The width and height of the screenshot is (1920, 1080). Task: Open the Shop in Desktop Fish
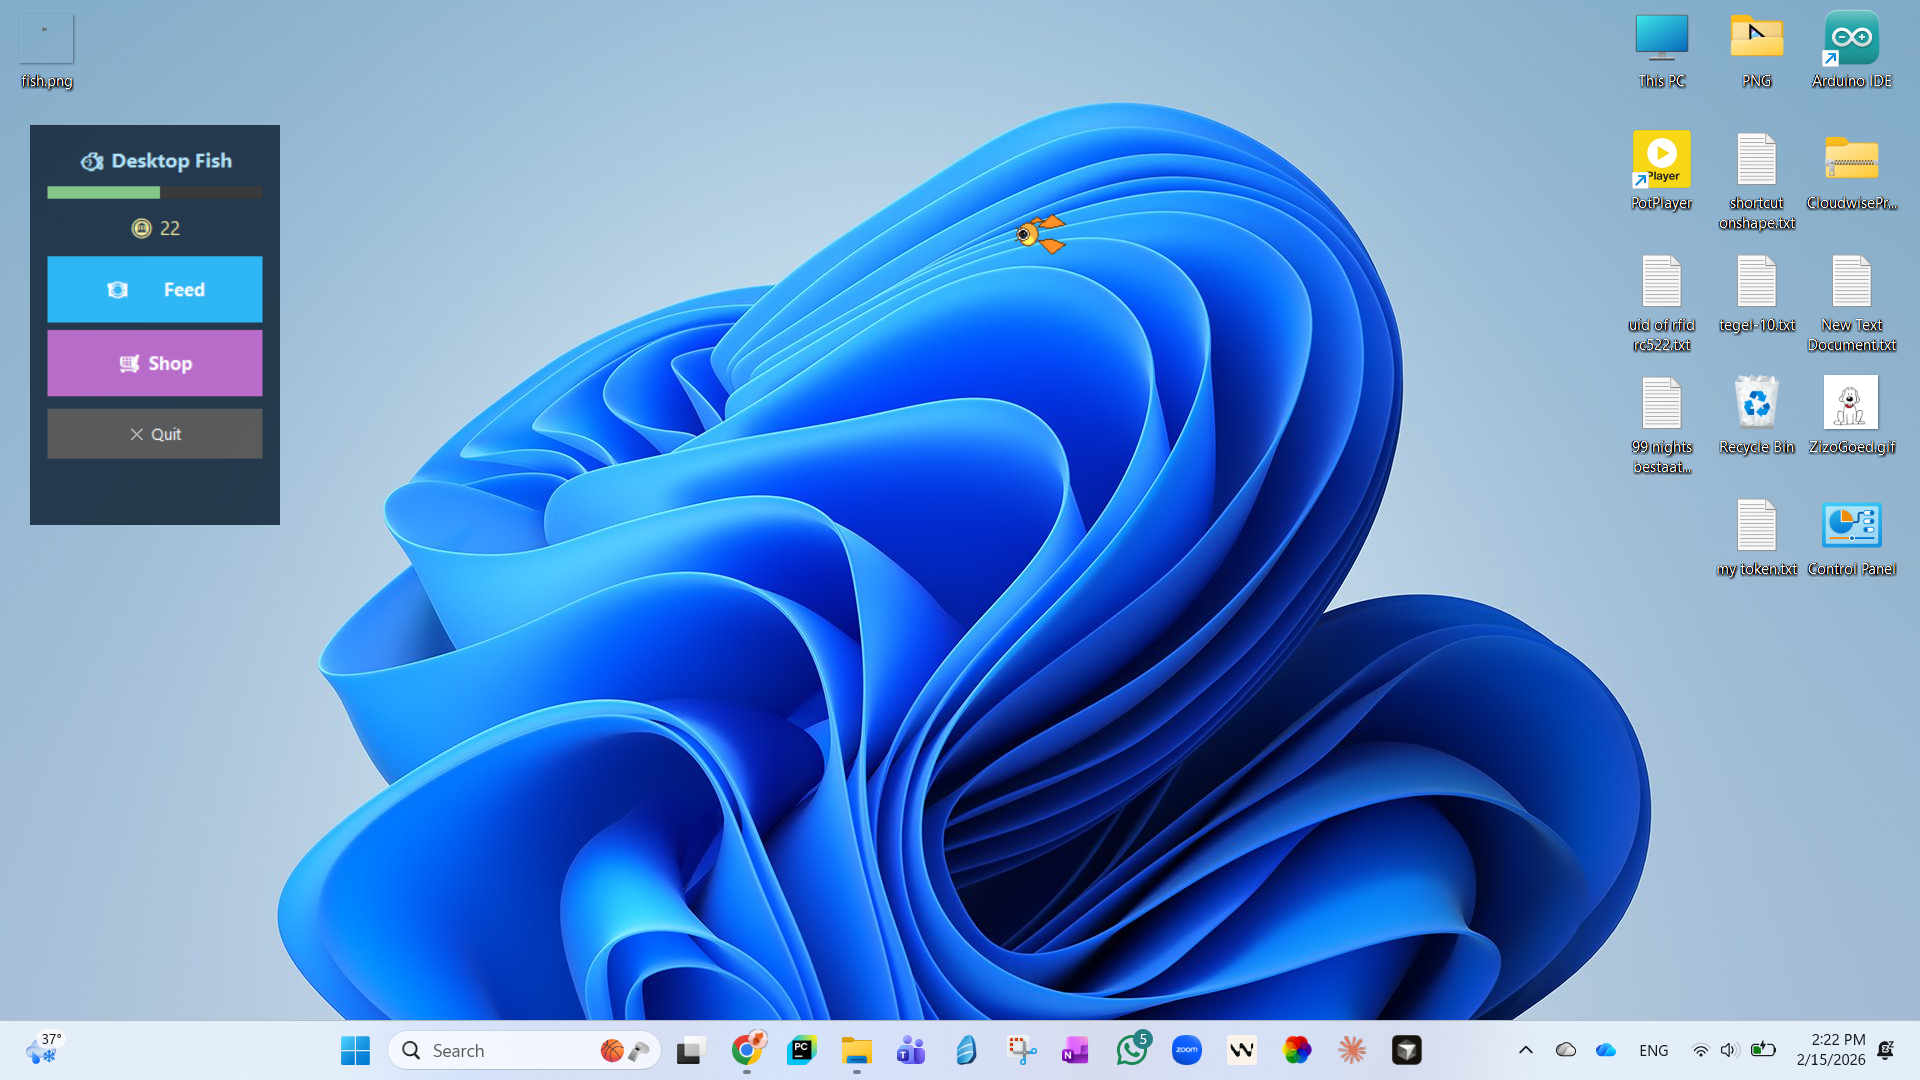click(x=155, y=363)
